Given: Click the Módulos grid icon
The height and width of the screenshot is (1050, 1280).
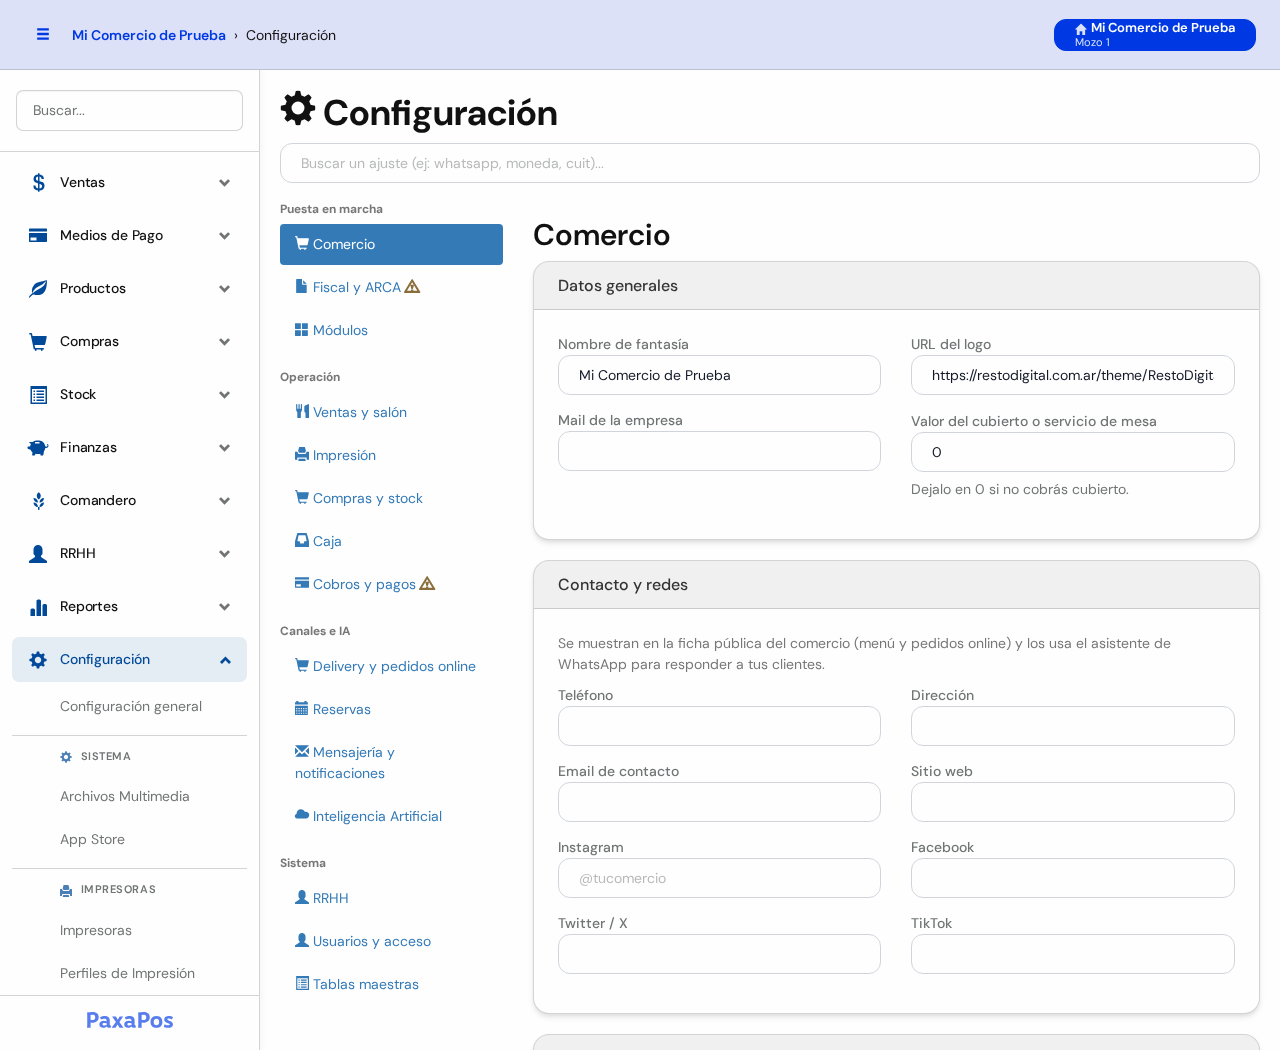Looking at the screenshot, I should coord(301,330).
